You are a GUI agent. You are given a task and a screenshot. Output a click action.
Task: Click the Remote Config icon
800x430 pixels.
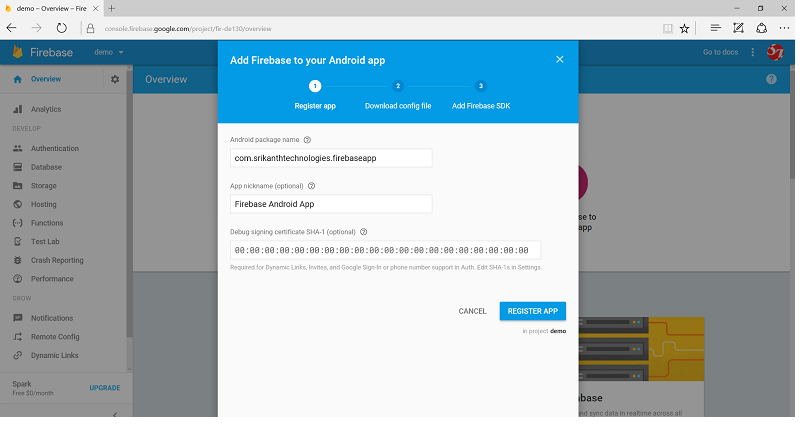(x=18, y=337)
